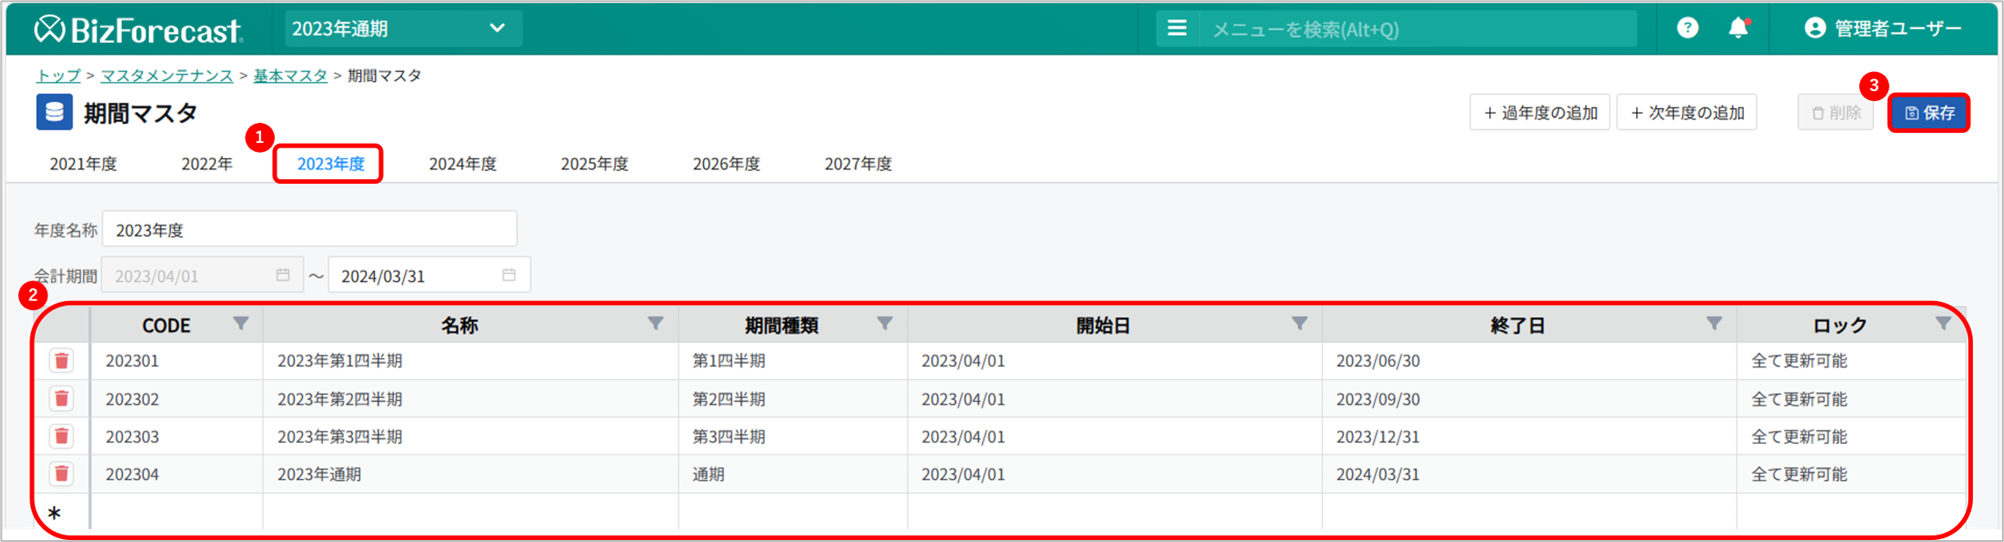Select the 2021年度 tab
Viewport: 2004px width, 542px height.
tap(83, 164)
